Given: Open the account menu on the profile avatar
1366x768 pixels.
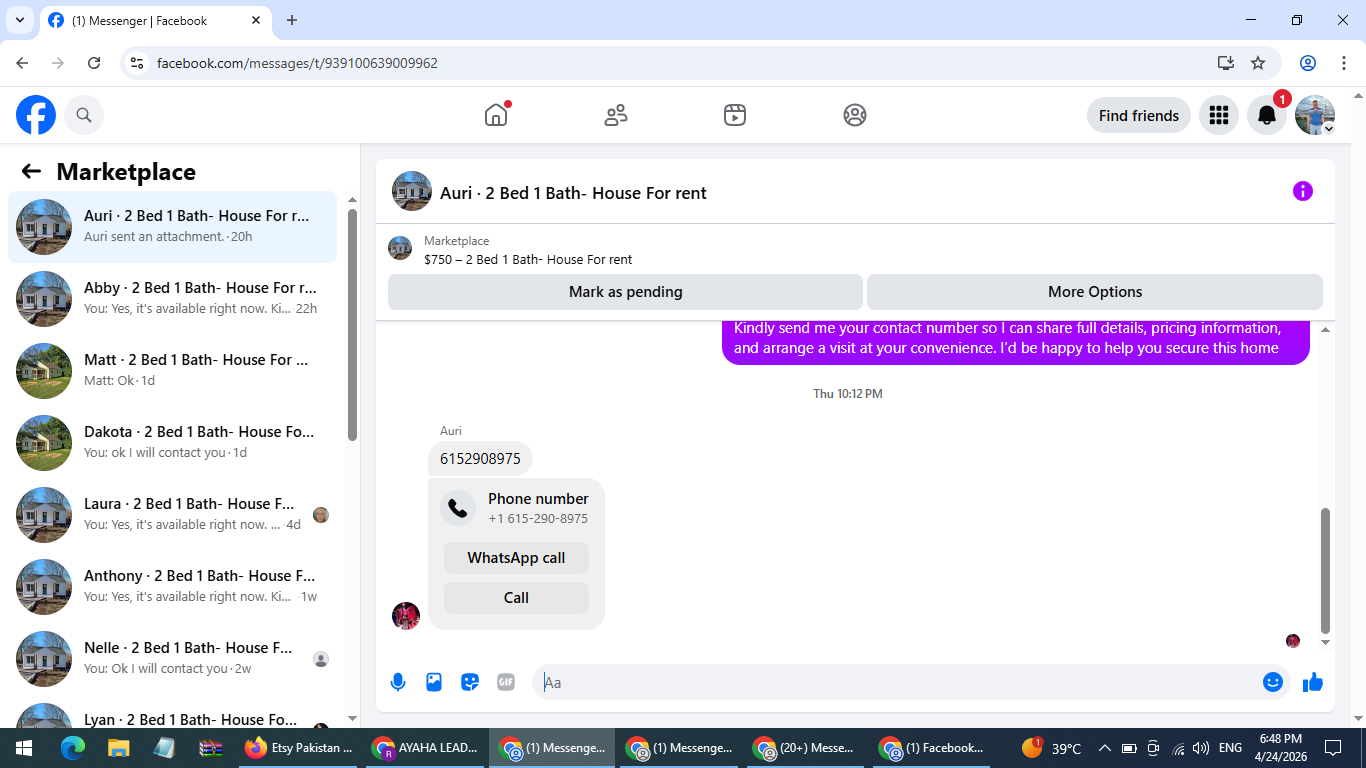Looking at the screenshot, I should (x=1315, y=116).
